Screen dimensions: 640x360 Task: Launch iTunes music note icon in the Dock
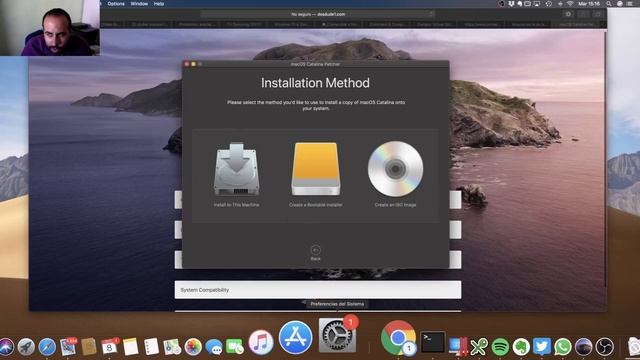[x=261, y=342]
